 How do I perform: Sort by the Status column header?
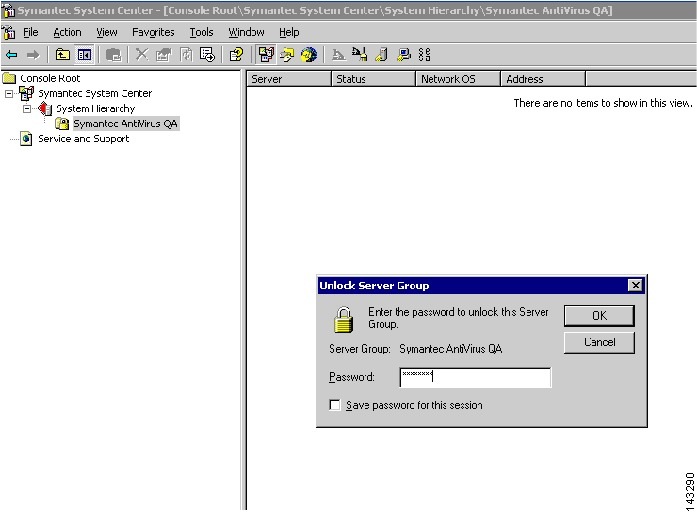(x=373, y=79)
